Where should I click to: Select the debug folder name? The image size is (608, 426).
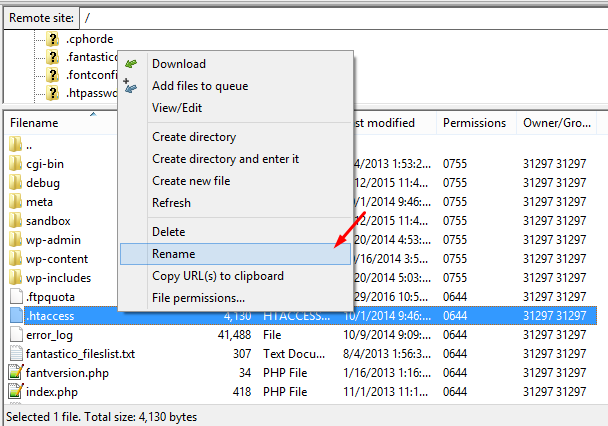[x=43, y=183]
